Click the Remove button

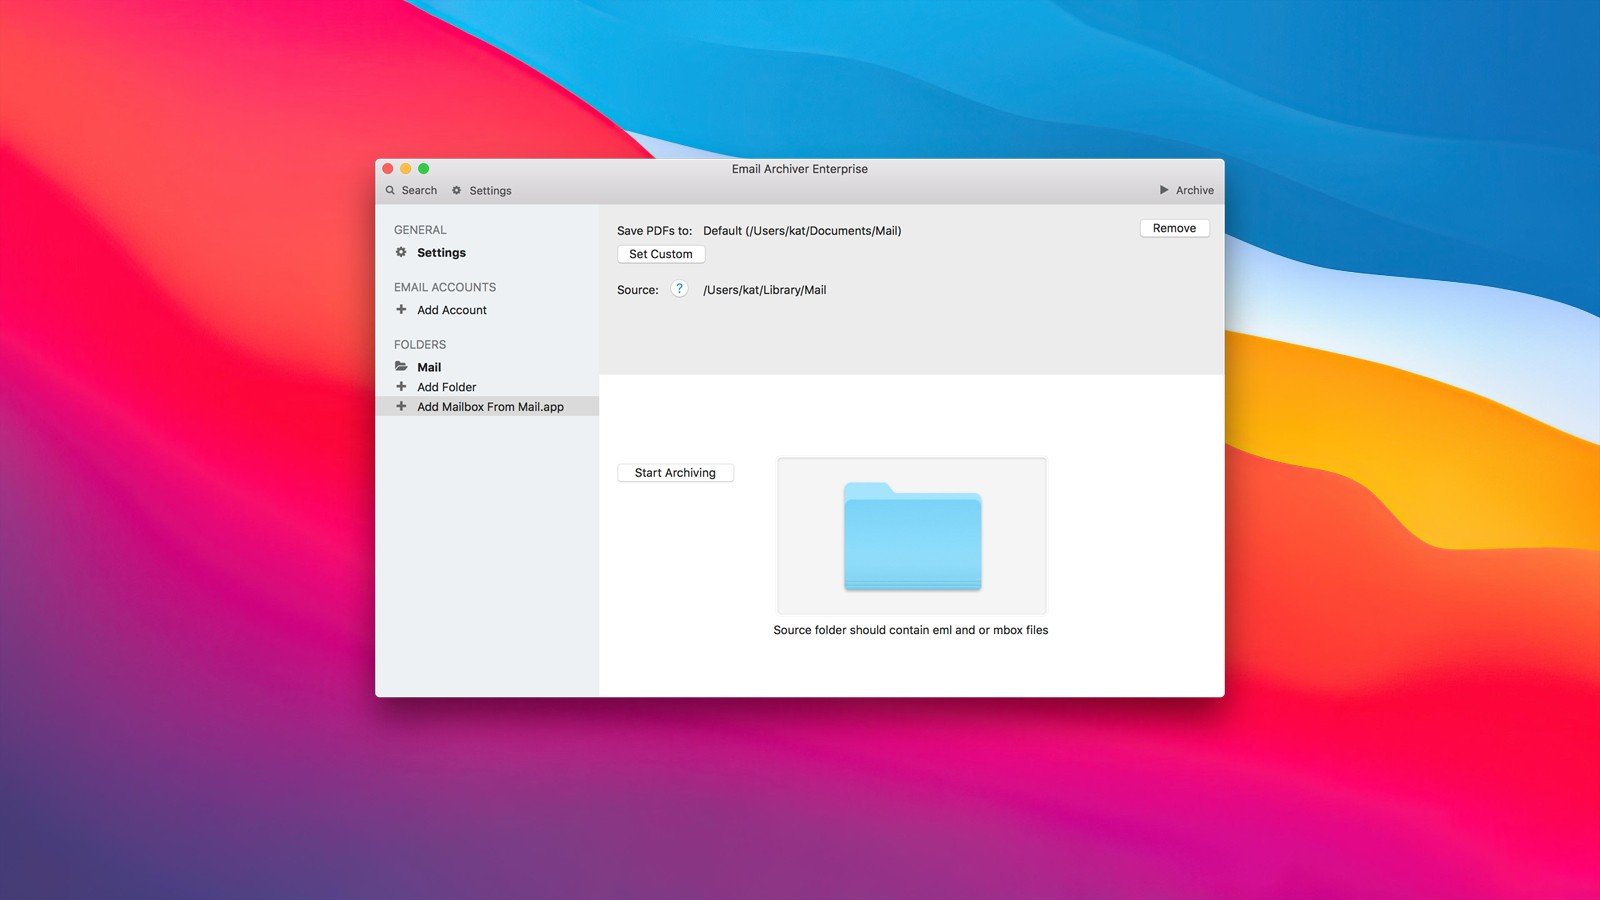[1174, 228]
